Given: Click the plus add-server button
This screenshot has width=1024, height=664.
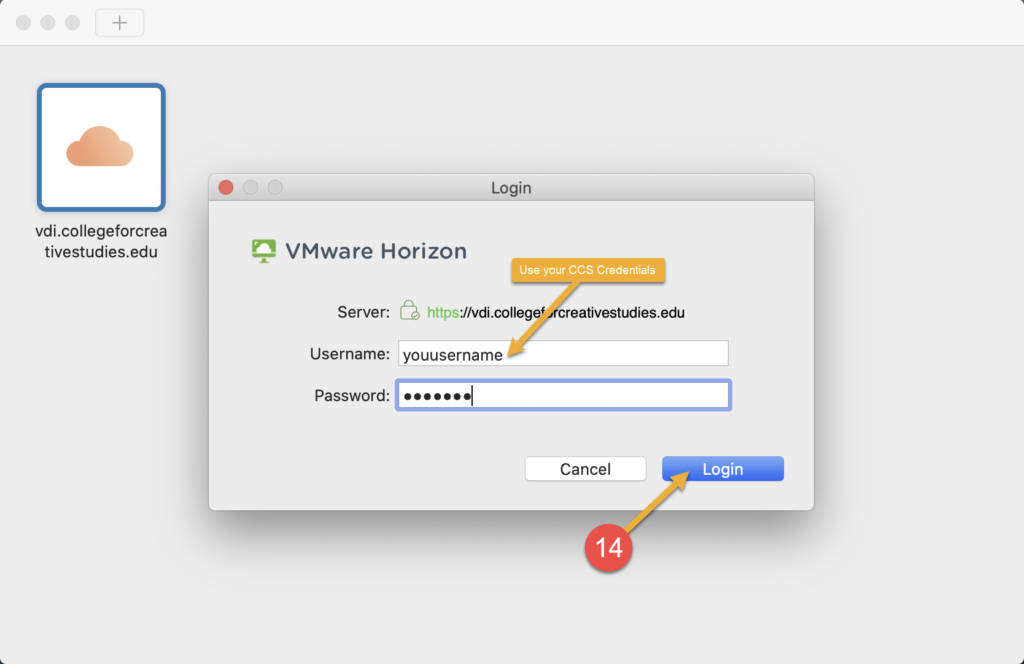Looking at the screenshot, I should tap(120, 23).
